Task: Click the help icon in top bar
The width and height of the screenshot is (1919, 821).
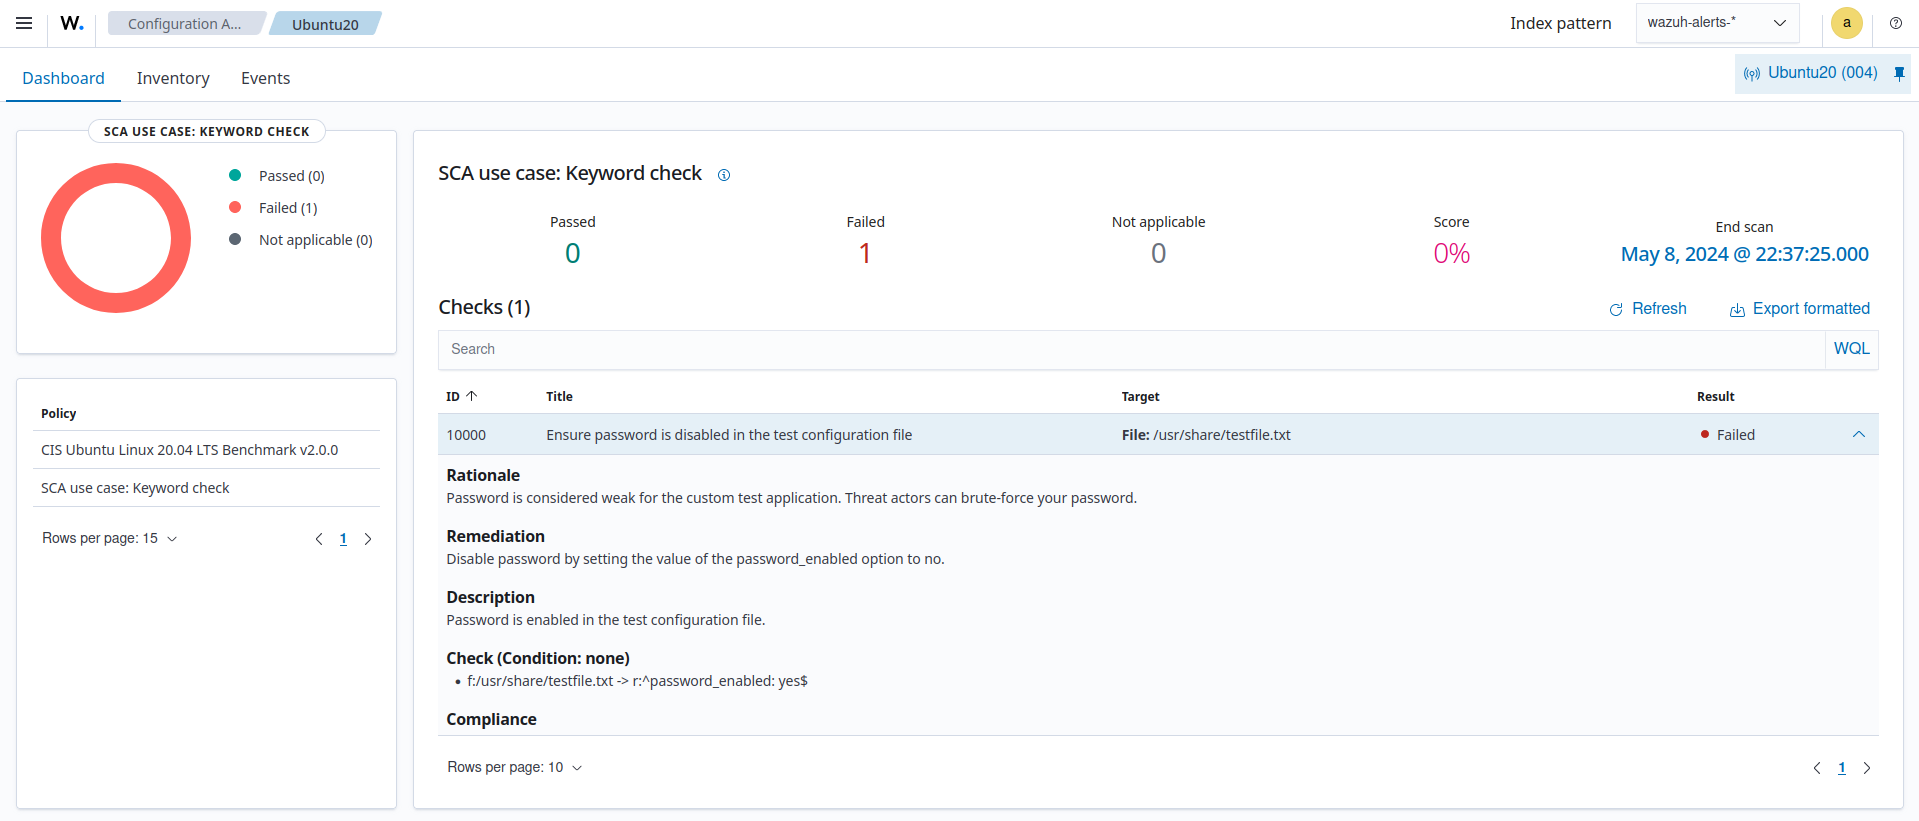Action: [1895, 23]
